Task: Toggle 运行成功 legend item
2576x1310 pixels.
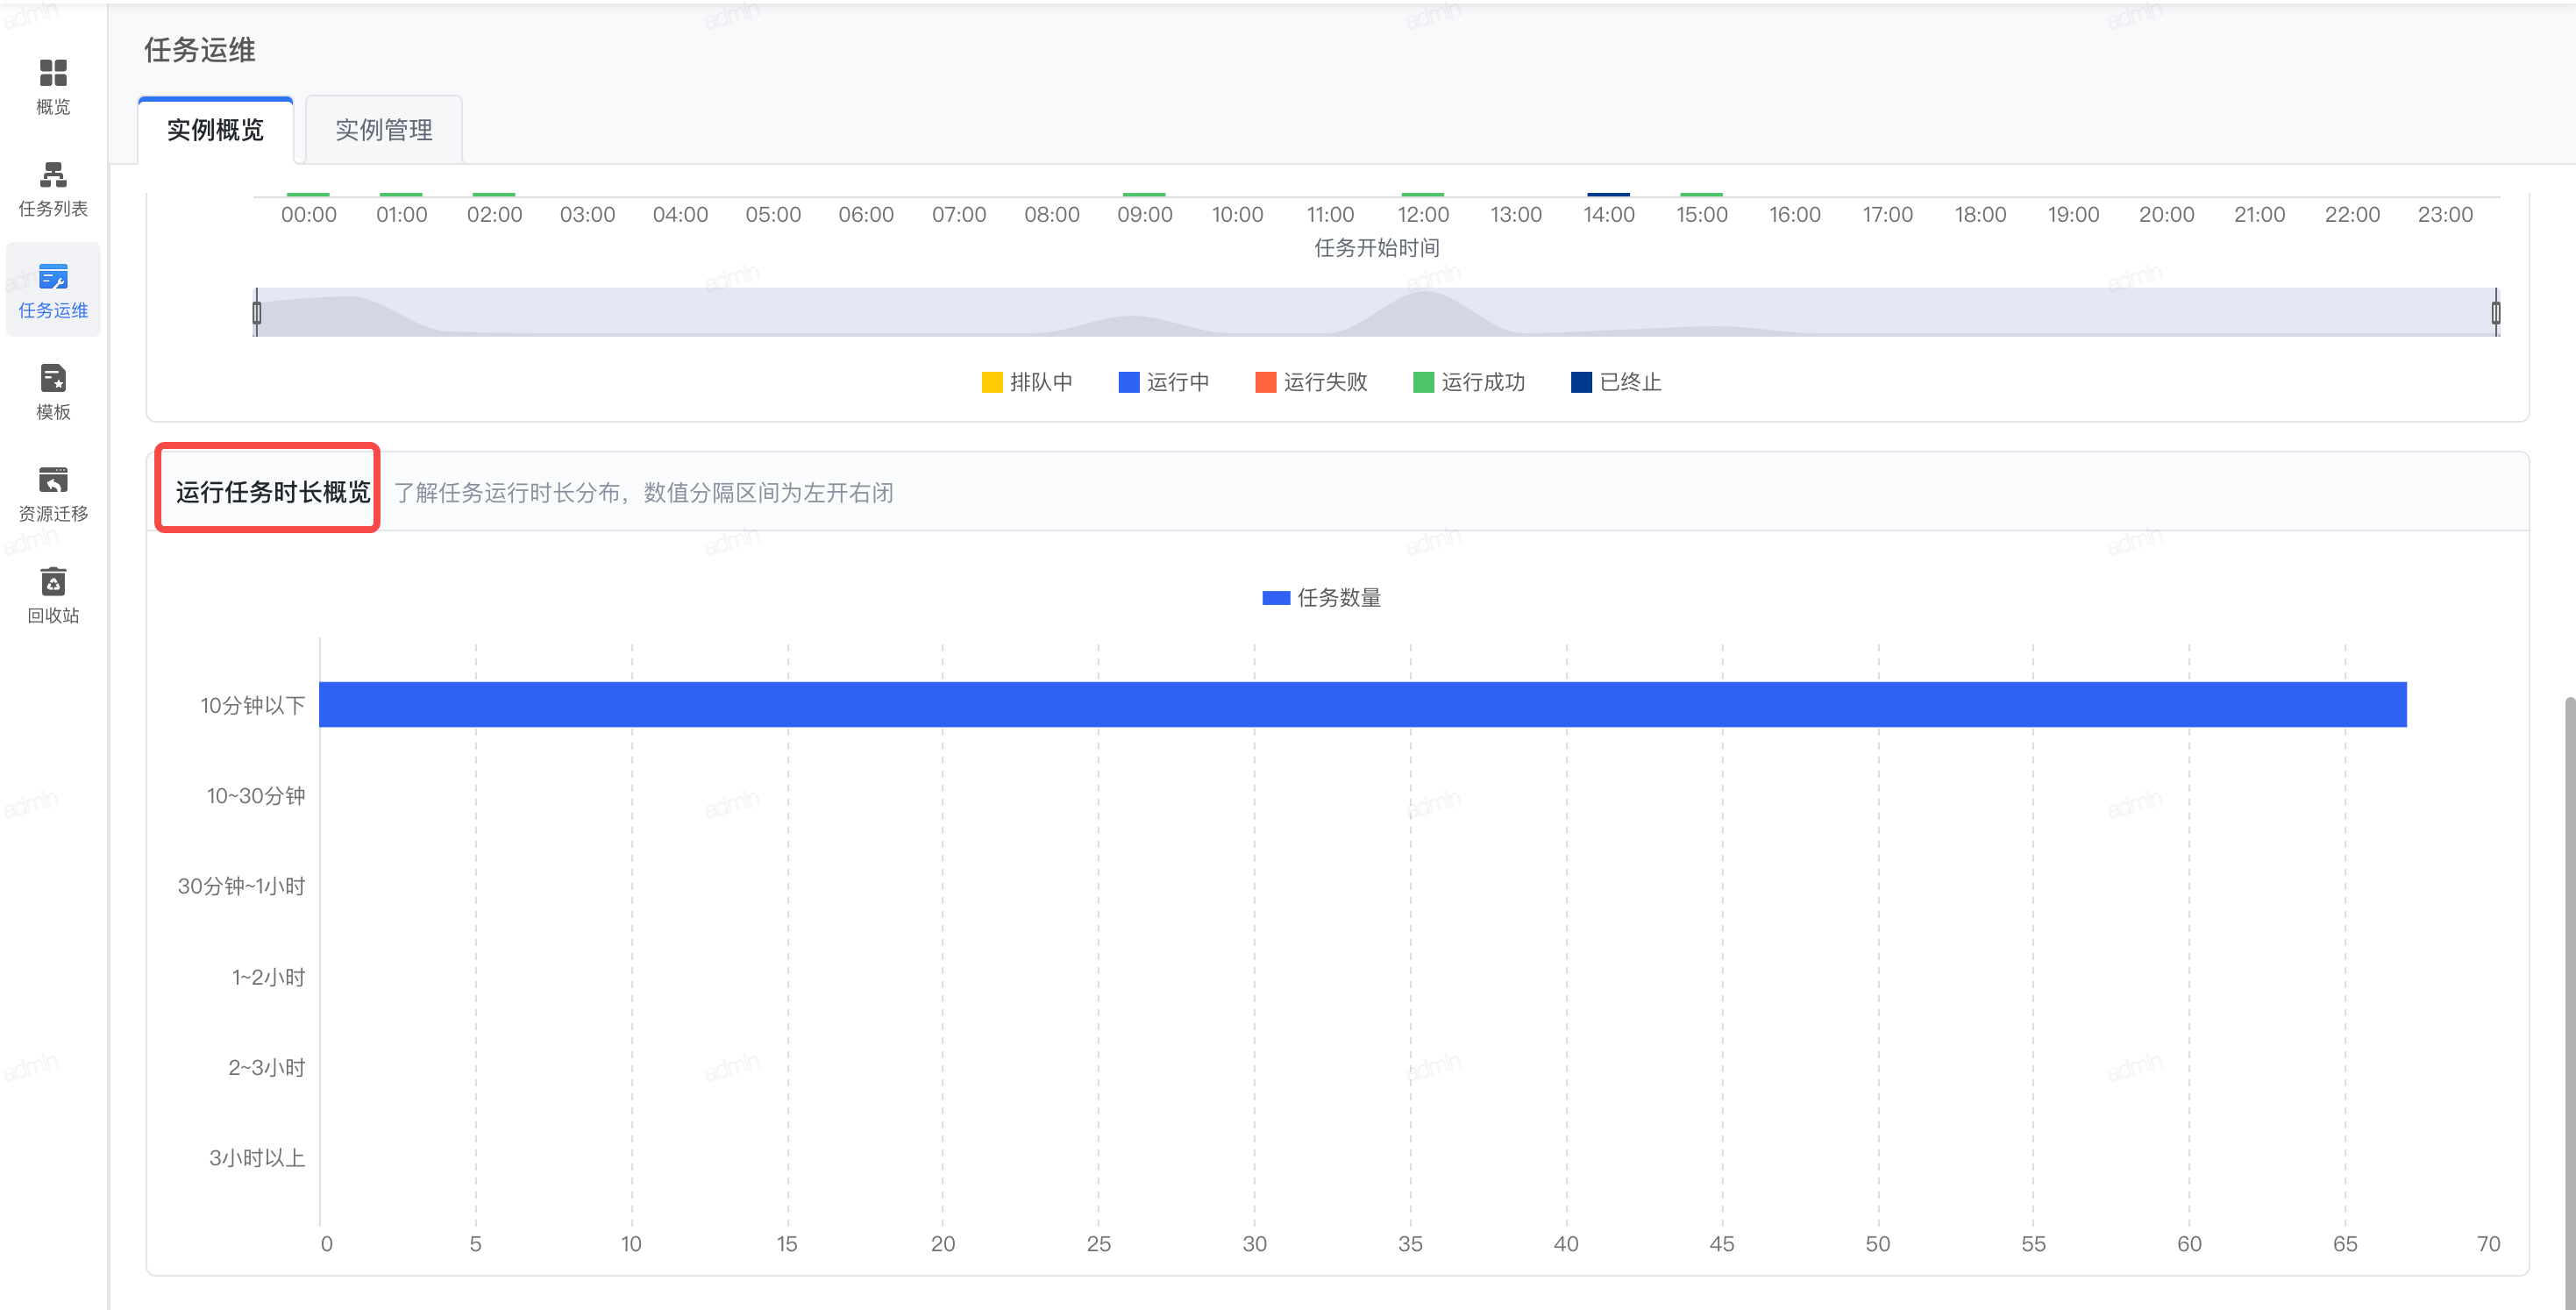Action: pos(1469,382)
